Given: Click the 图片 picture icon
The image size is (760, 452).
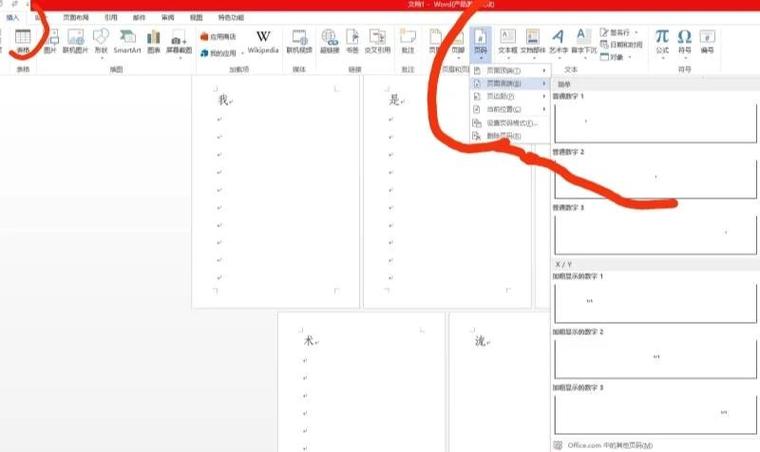Looking at the screenshot, I should coord(50,42).
